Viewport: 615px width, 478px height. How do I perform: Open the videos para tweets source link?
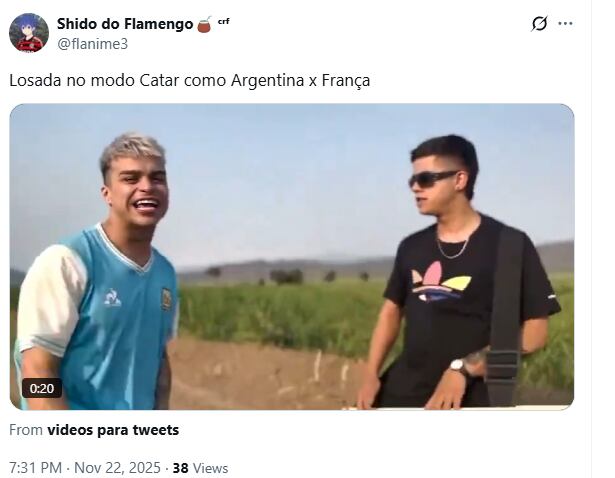113,430
